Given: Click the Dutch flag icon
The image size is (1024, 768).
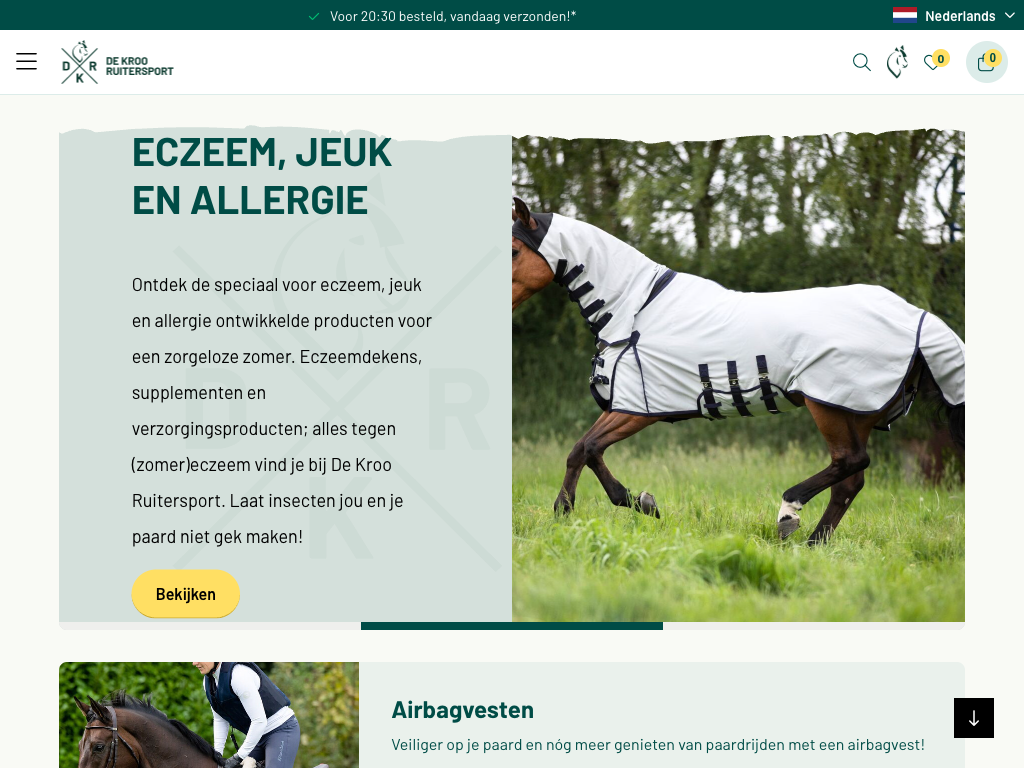Looking at the screenshot, I should (x=904, y=15).
